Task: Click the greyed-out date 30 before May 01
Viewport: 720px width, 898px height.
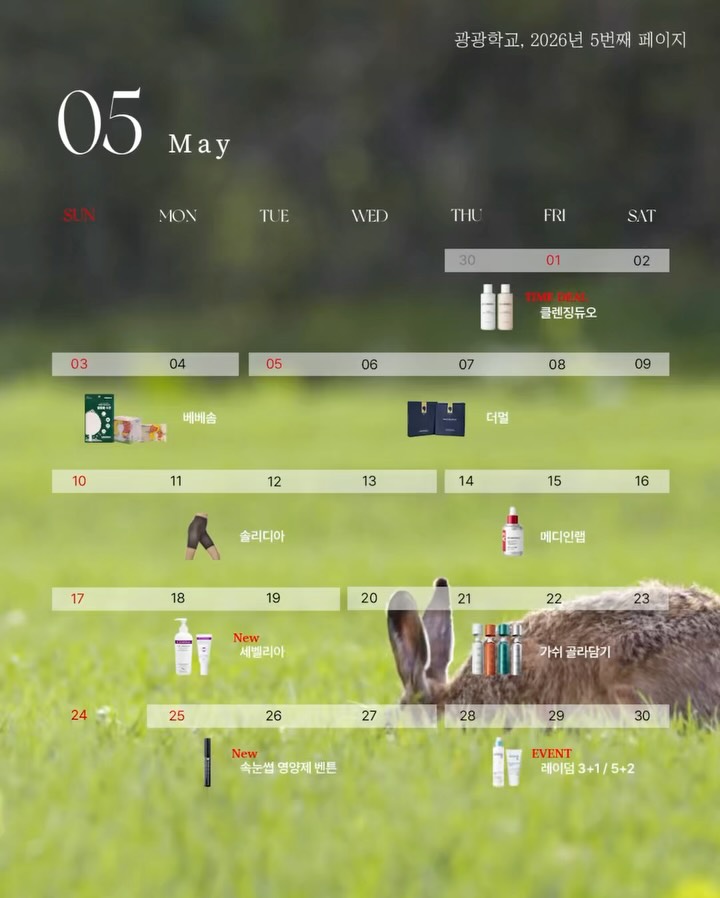Action: tap(467, 260)
